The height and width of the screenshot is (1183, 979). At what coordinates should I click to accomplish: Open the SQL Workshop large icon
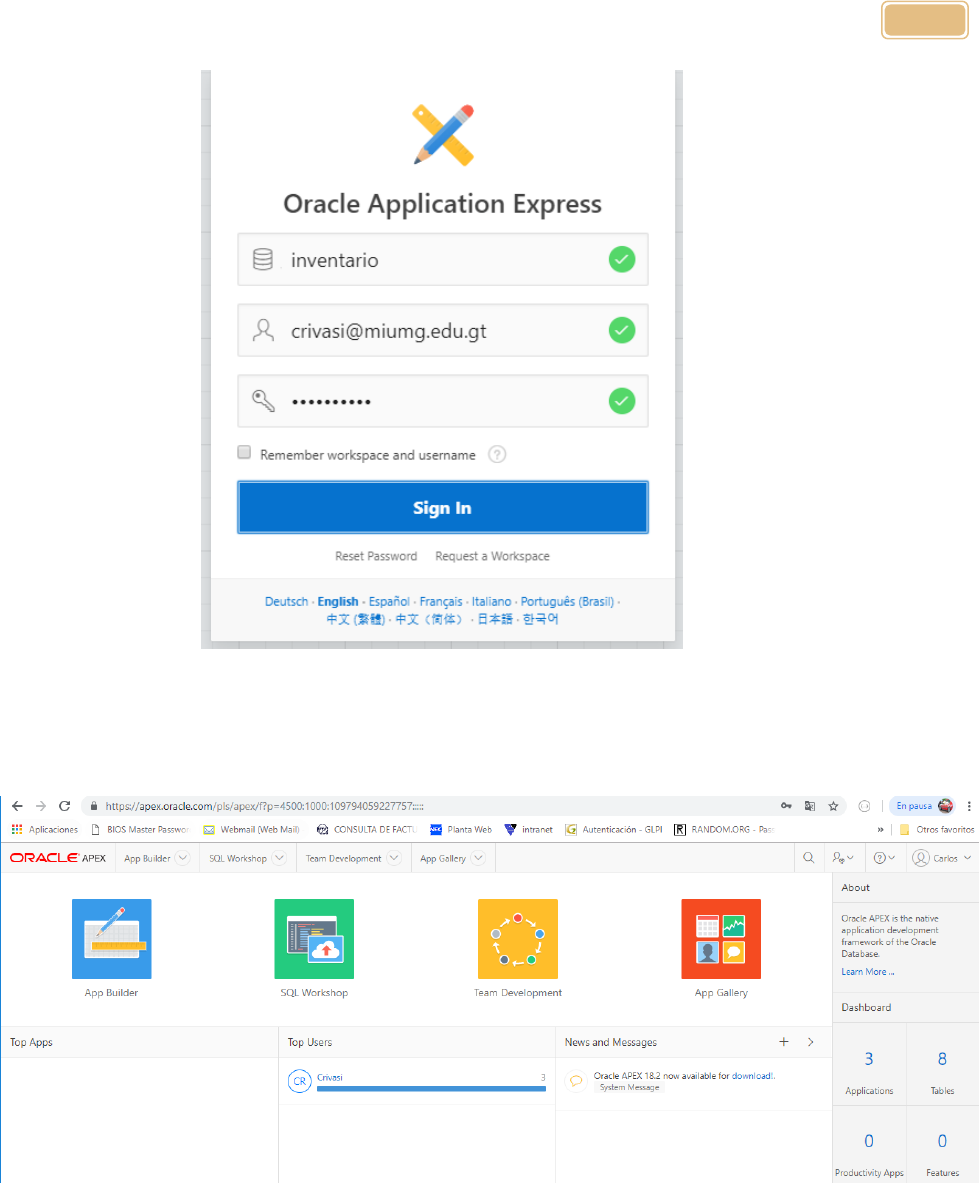click(x=314, y=939)
